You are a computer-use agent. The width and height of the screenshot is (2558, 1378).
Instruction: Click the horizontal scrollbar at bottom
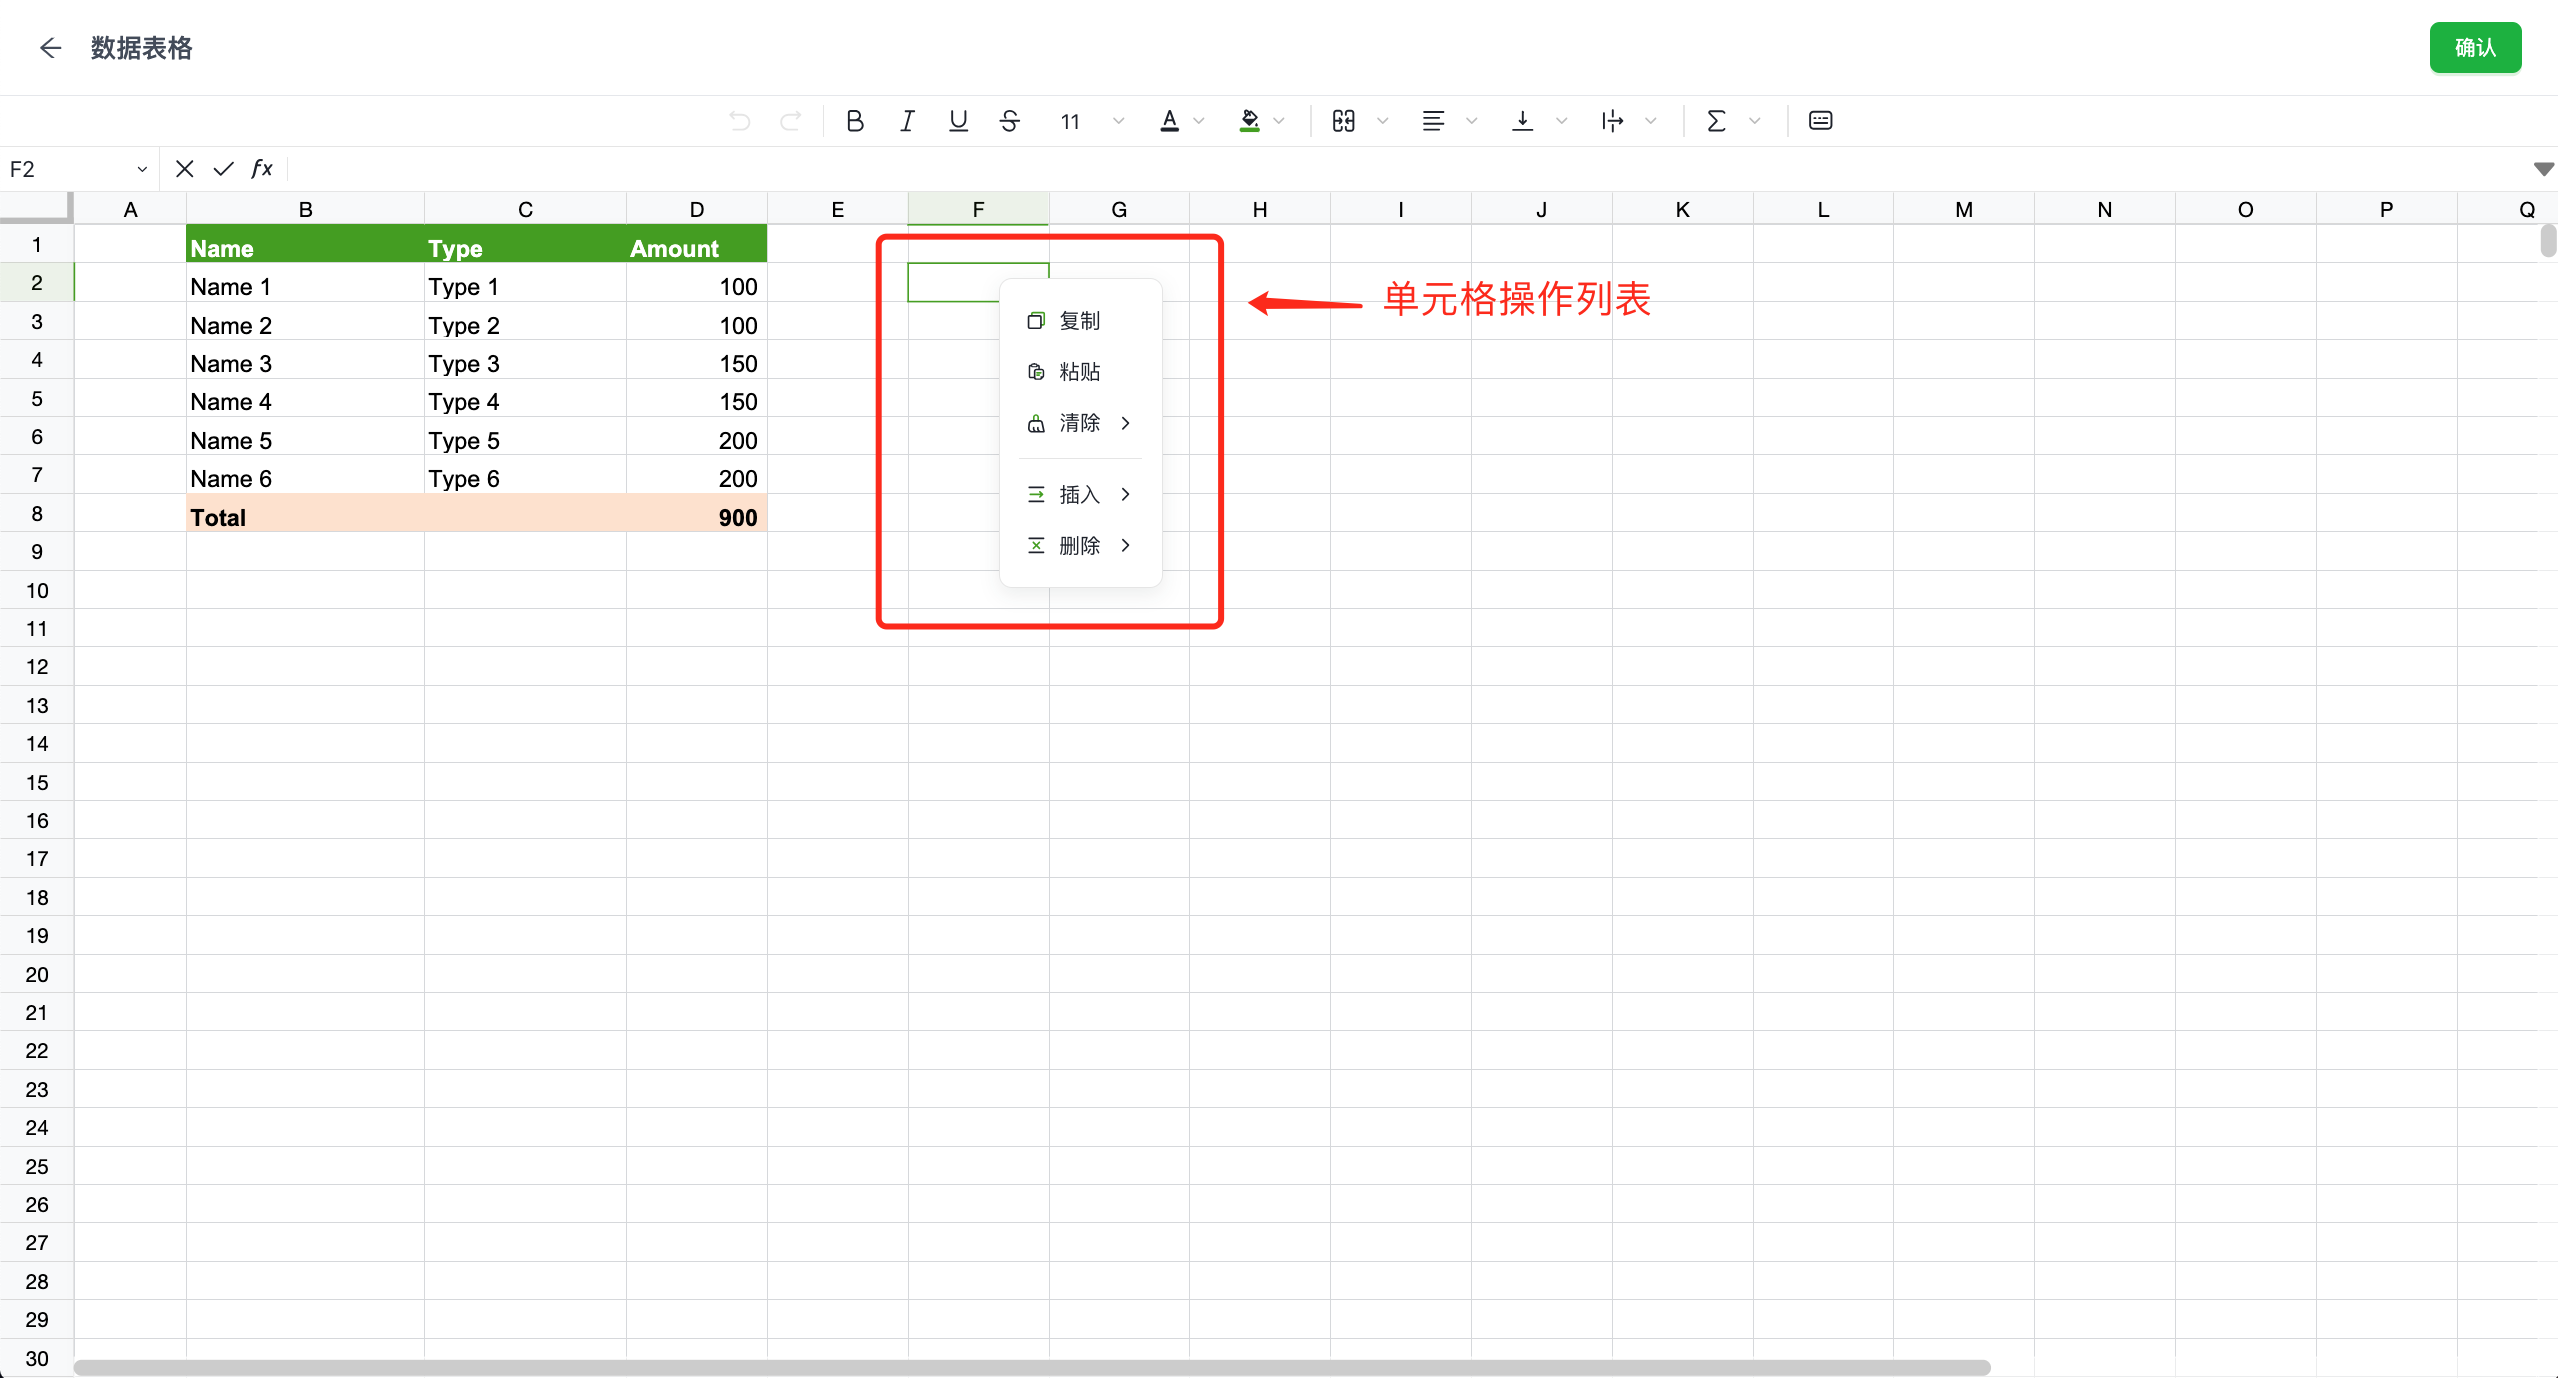[x=1030, y=1367]
